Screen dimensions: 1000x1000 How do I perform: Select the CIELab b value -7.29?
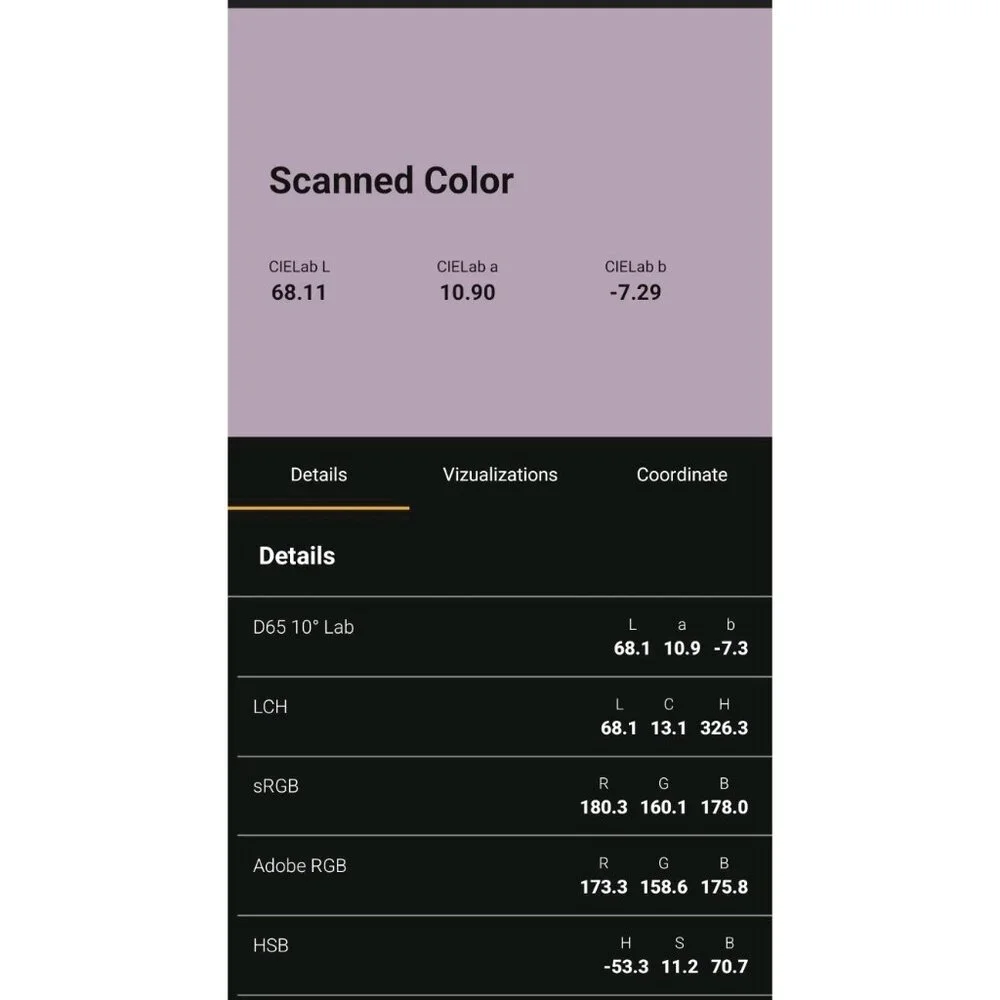coord(635,293)
